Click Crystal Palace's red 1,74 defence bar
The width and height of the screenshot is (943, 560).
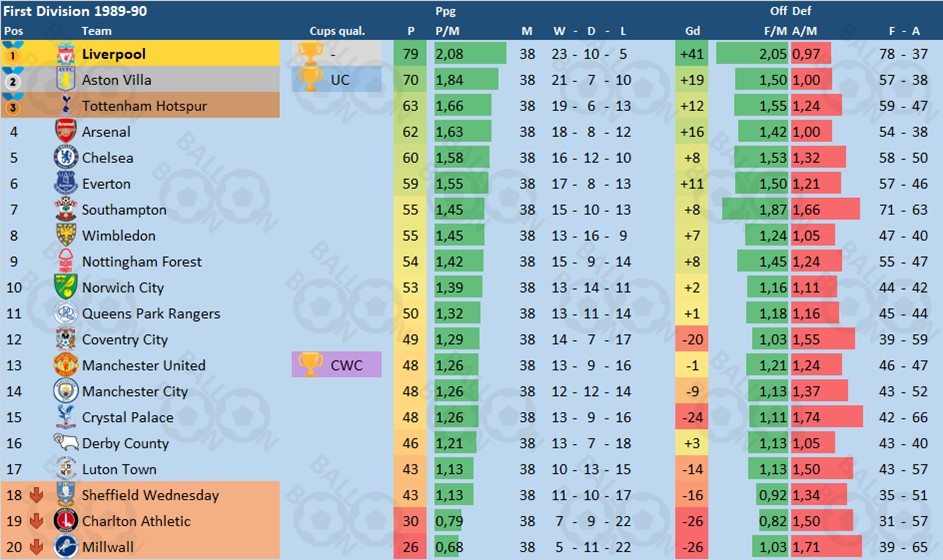(827, 417)
